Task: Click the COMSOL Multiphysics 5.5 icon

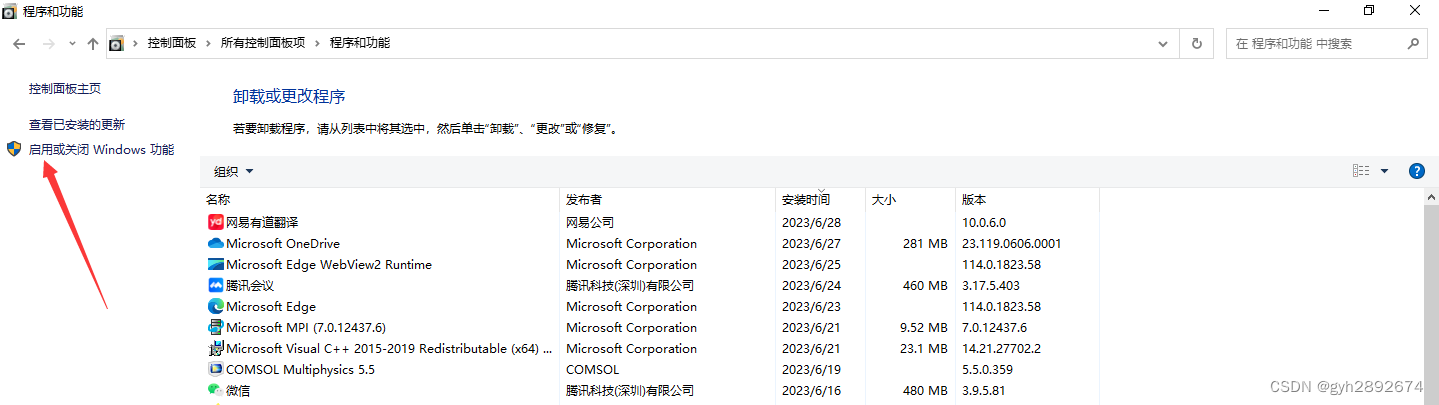Action: (x=215, y=369)
